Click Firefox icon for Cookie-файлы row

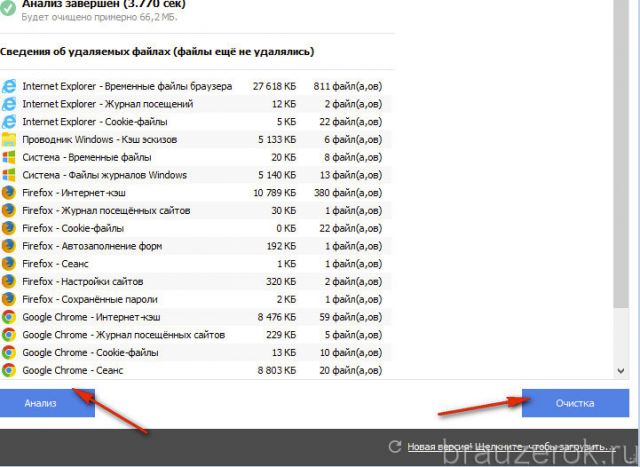(x=9, y=228)
